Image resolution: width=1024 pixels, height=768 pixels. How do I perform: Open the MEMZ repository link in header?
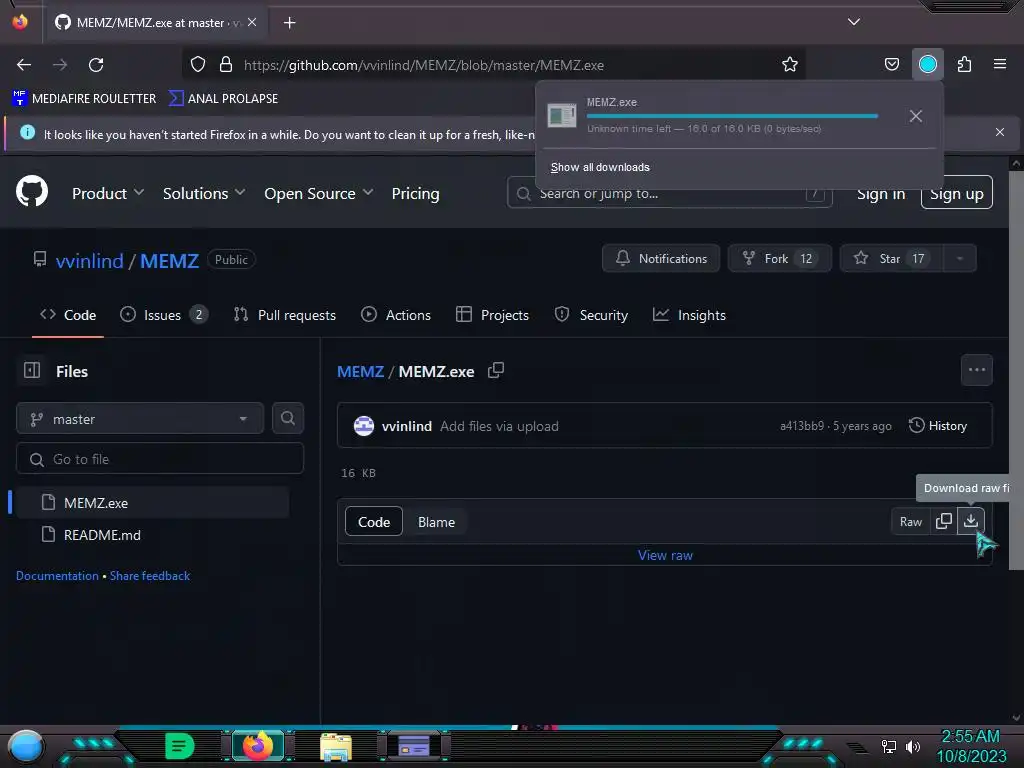pyautogui.click(x=169, y=261)
